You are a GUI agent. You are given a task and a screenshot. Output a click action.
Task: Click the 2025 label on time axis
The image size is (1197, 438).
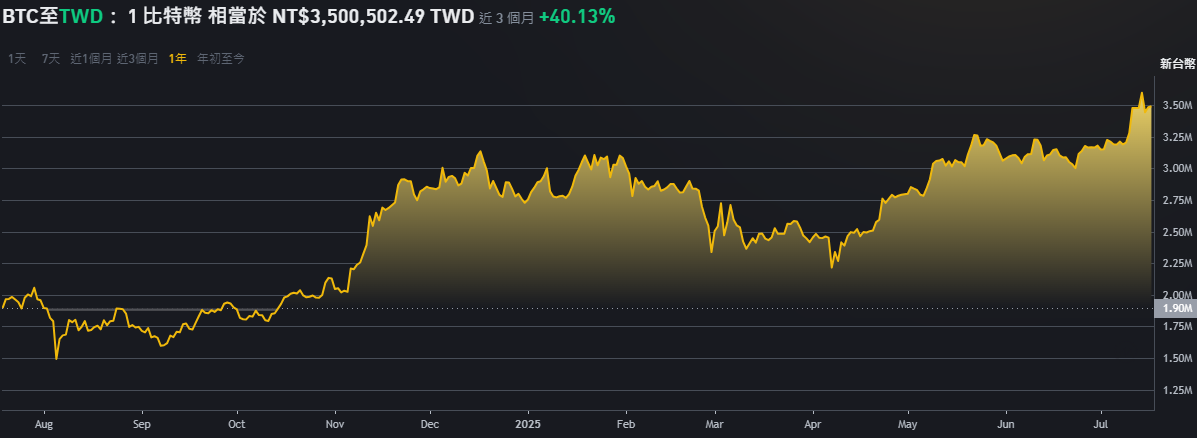528,424
